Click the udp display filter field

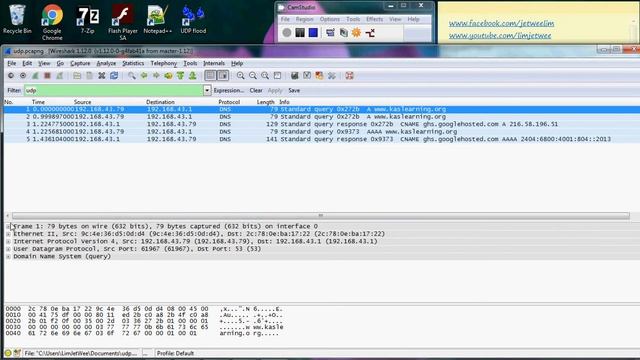pyautogui.click(x=113, y=90)
